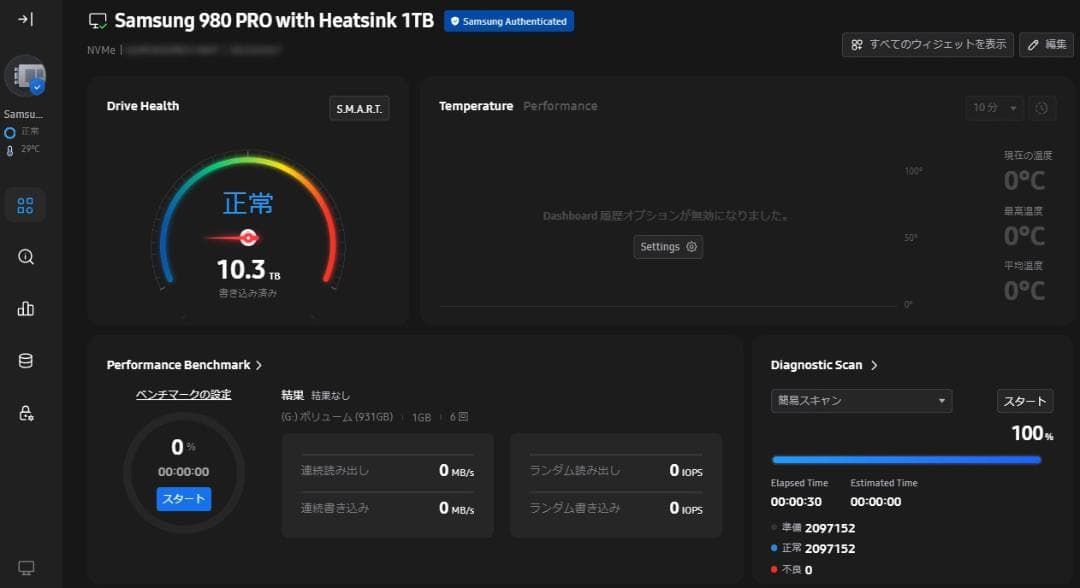Open the 簡易スキャン scan type dropdown
This screenshot has height=588, width=1080.
point(861,401)
